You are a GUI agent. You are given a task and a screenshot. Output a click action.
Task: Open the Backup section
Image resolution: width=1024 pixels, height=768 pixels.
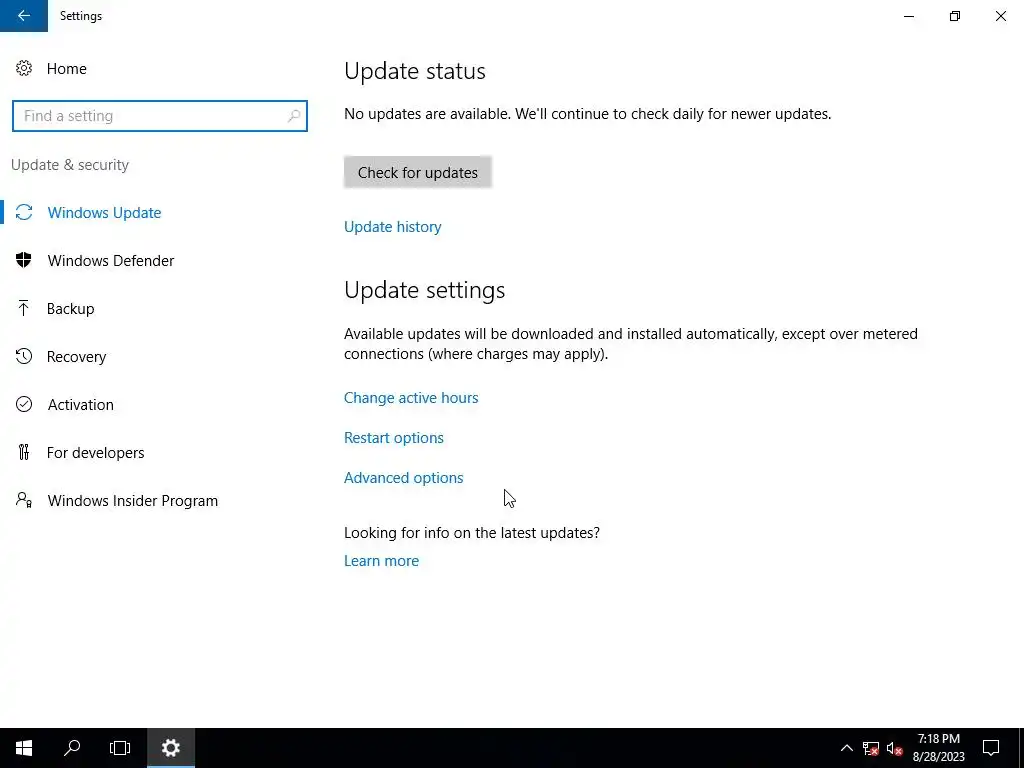(x=71, y=309)
